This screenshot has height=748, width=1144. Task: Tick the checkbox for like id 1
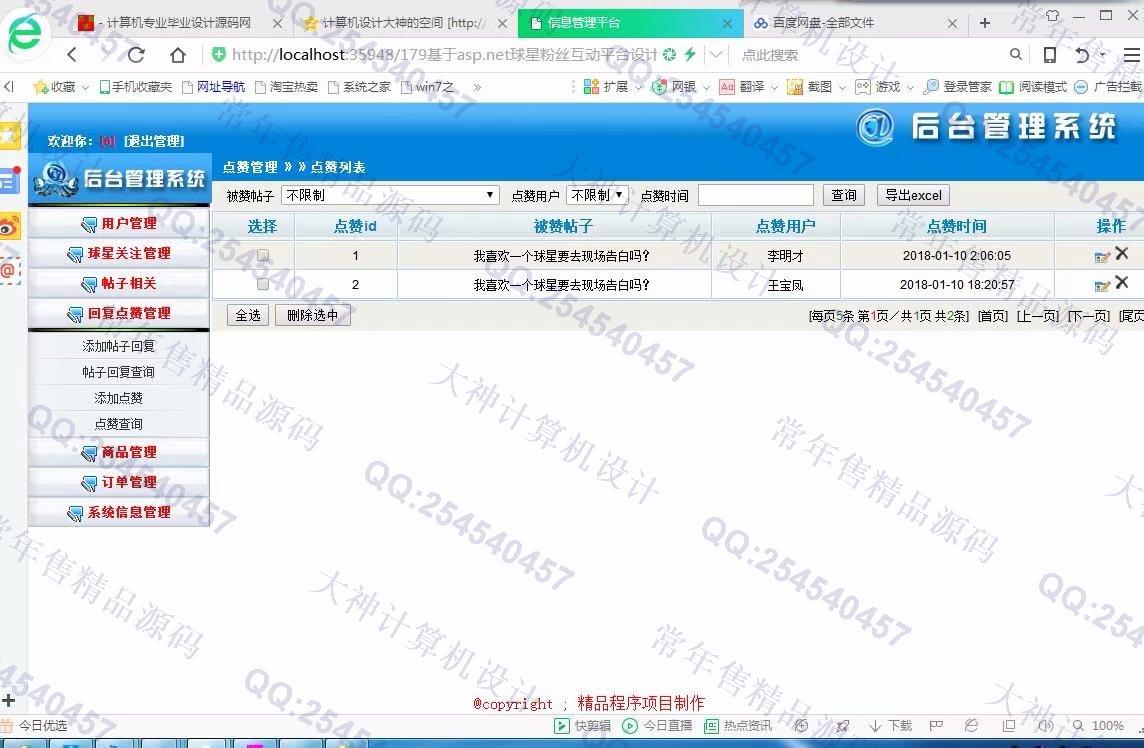click(263, 255)
